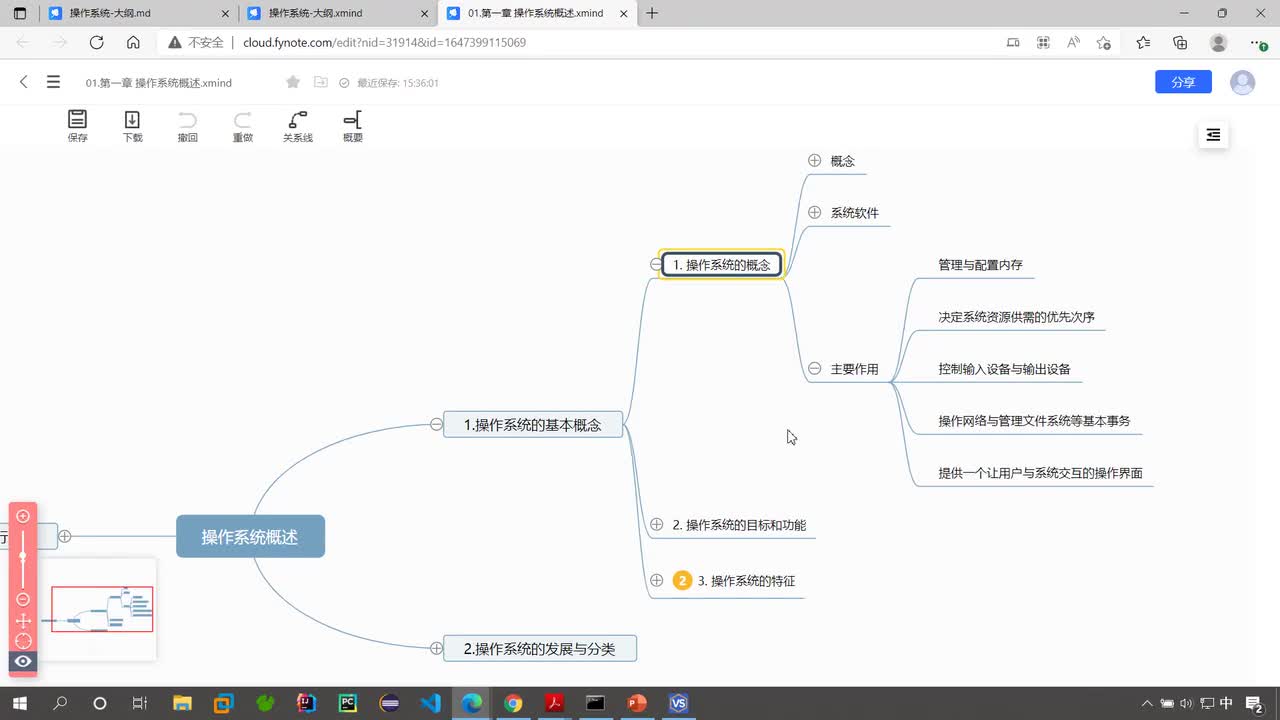Collapse the 1.操作系统的基本概念 node
Screen dimensions: 1280x720
pyautogui.click(x=436, y=424)
